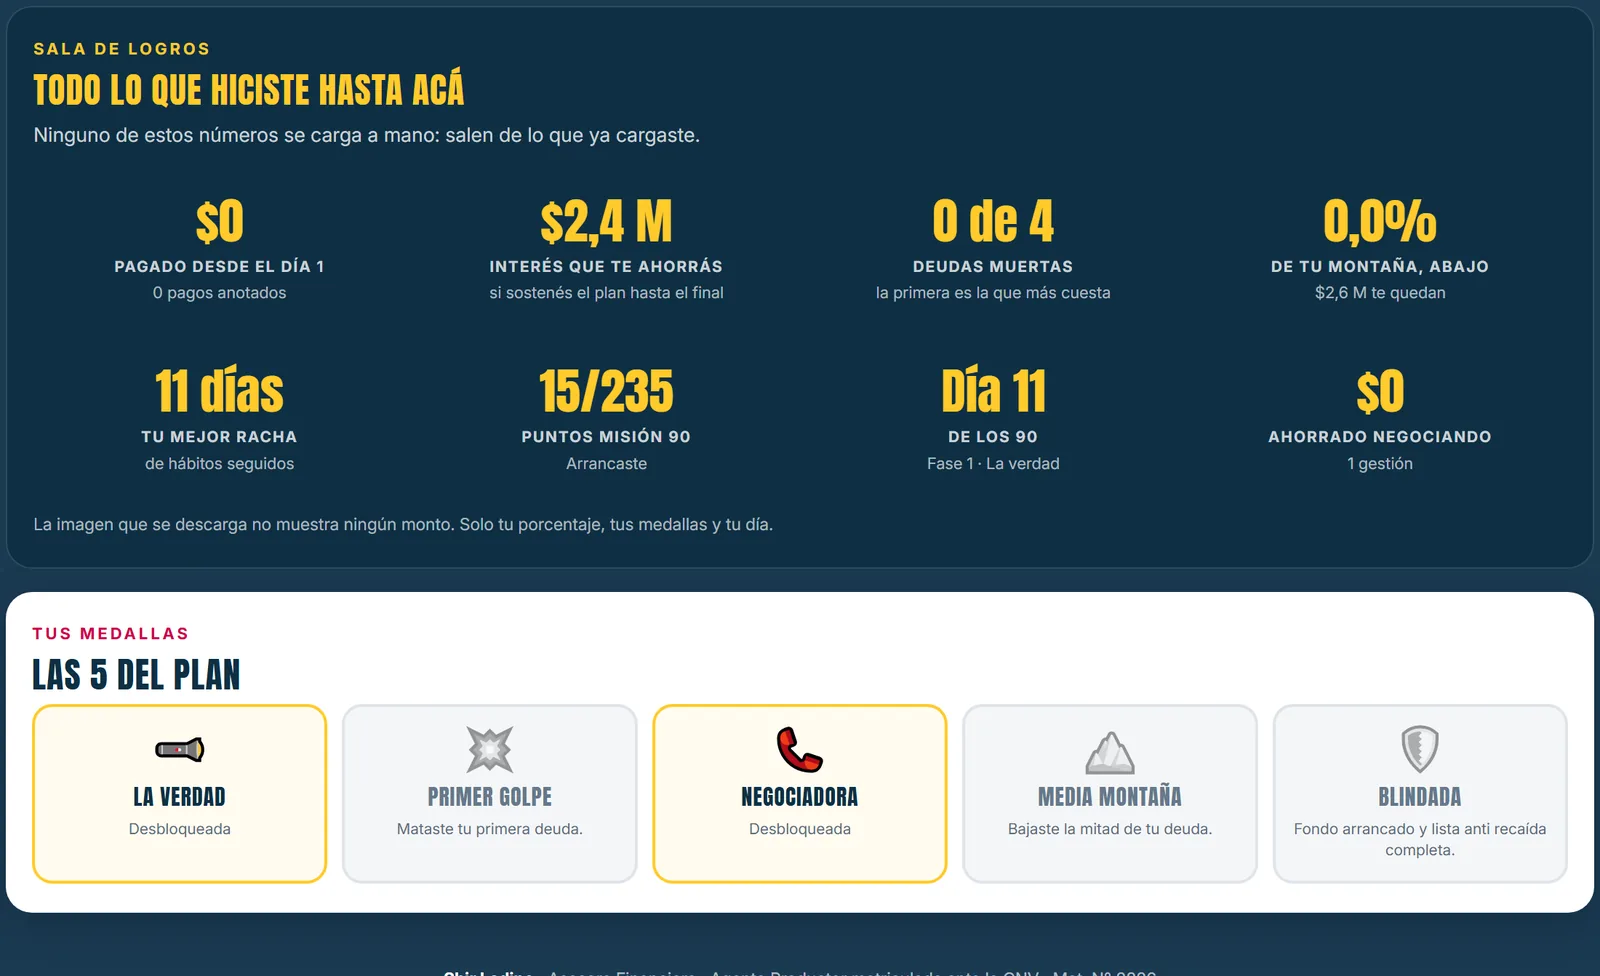Click the red phone icon on Negociadora medal
Viewport: 1600px width, 976px height.
[800, 749]
